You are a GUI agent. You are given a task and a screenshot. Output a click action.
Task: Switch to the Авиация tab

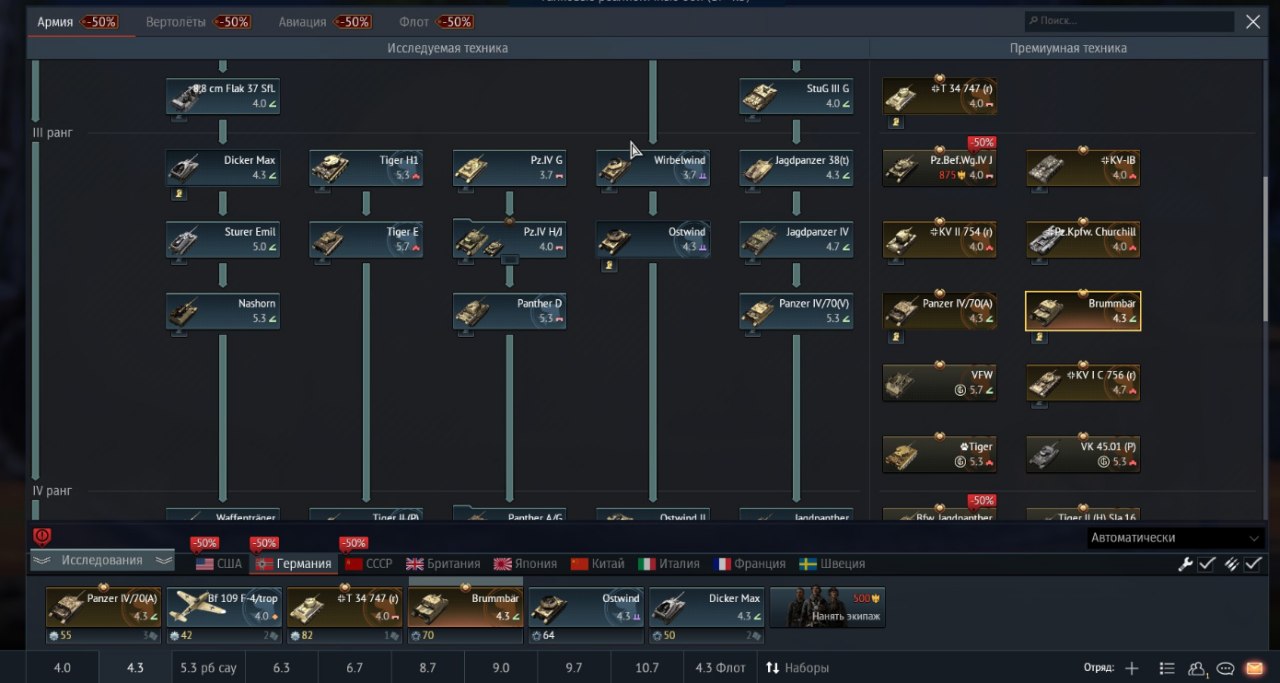click(x=325, y=22)
